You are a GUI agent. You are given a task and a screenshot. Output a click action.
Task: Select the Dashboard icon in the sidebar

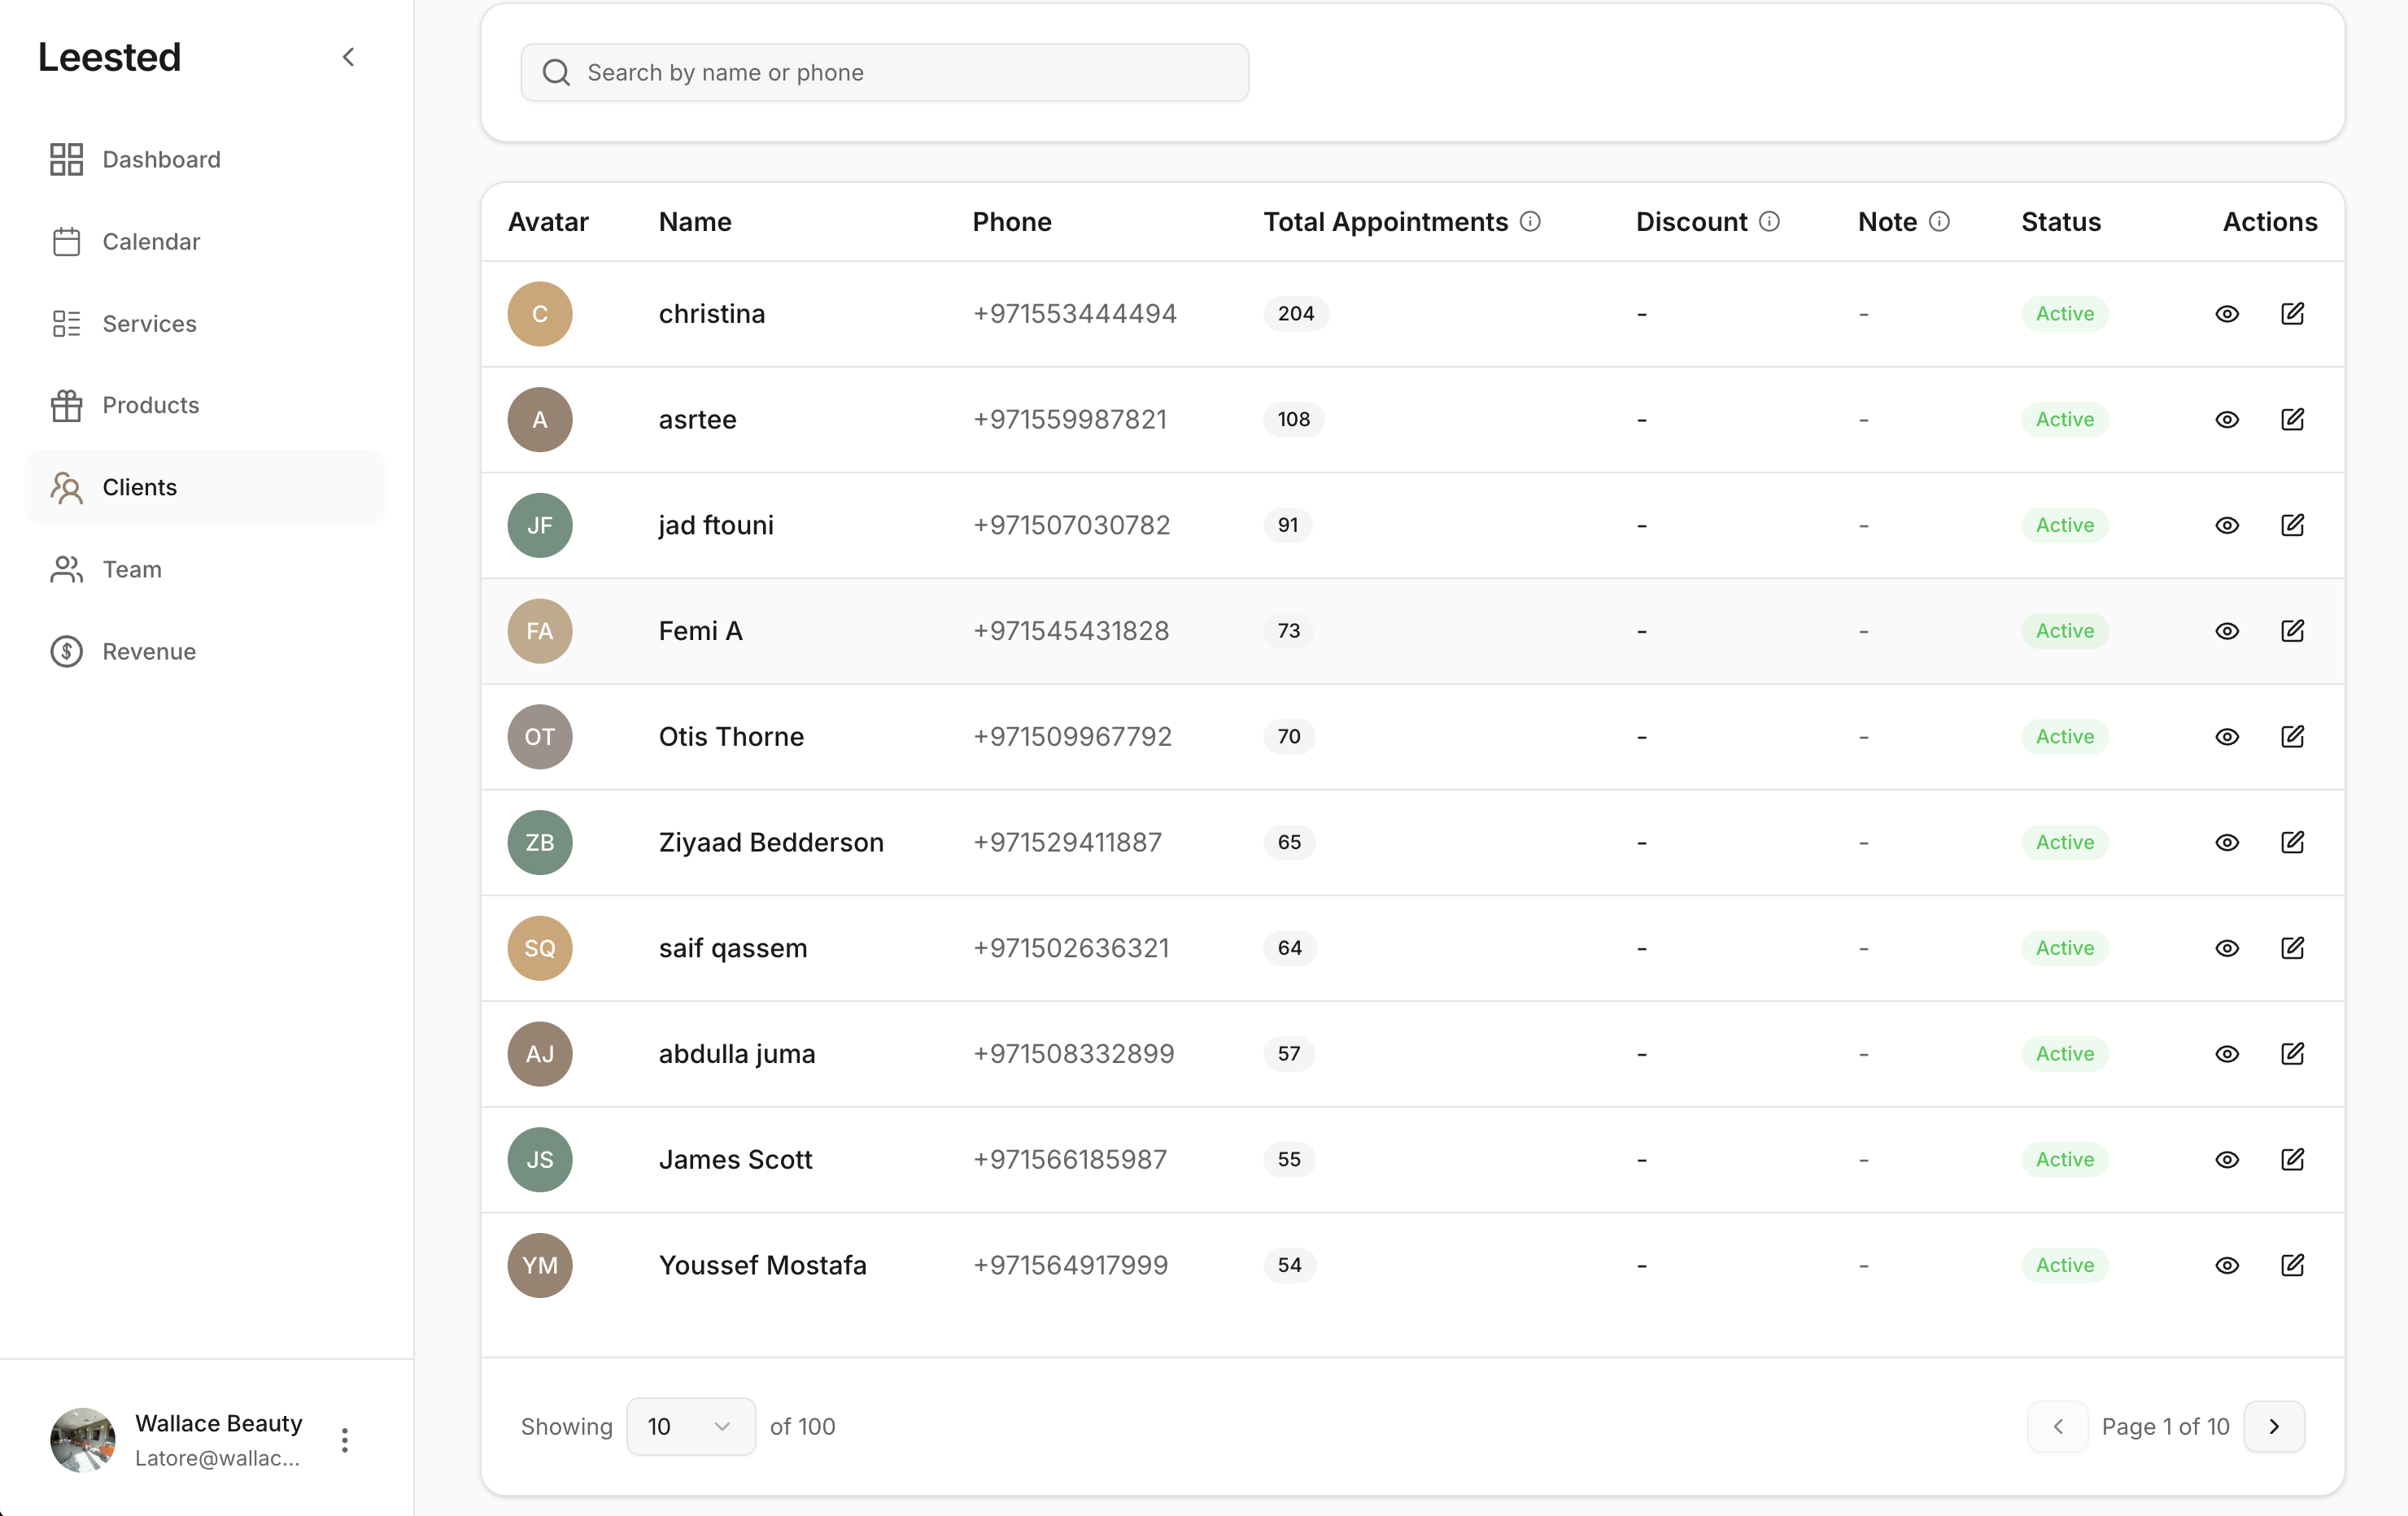click(65, 158)
